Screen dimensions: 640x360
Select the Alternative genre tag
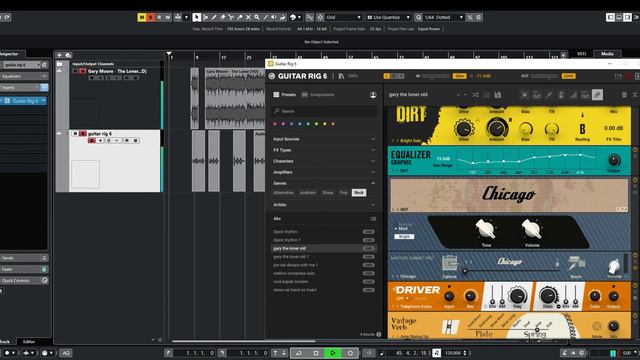pyautogui.click(x=283, y=193)
